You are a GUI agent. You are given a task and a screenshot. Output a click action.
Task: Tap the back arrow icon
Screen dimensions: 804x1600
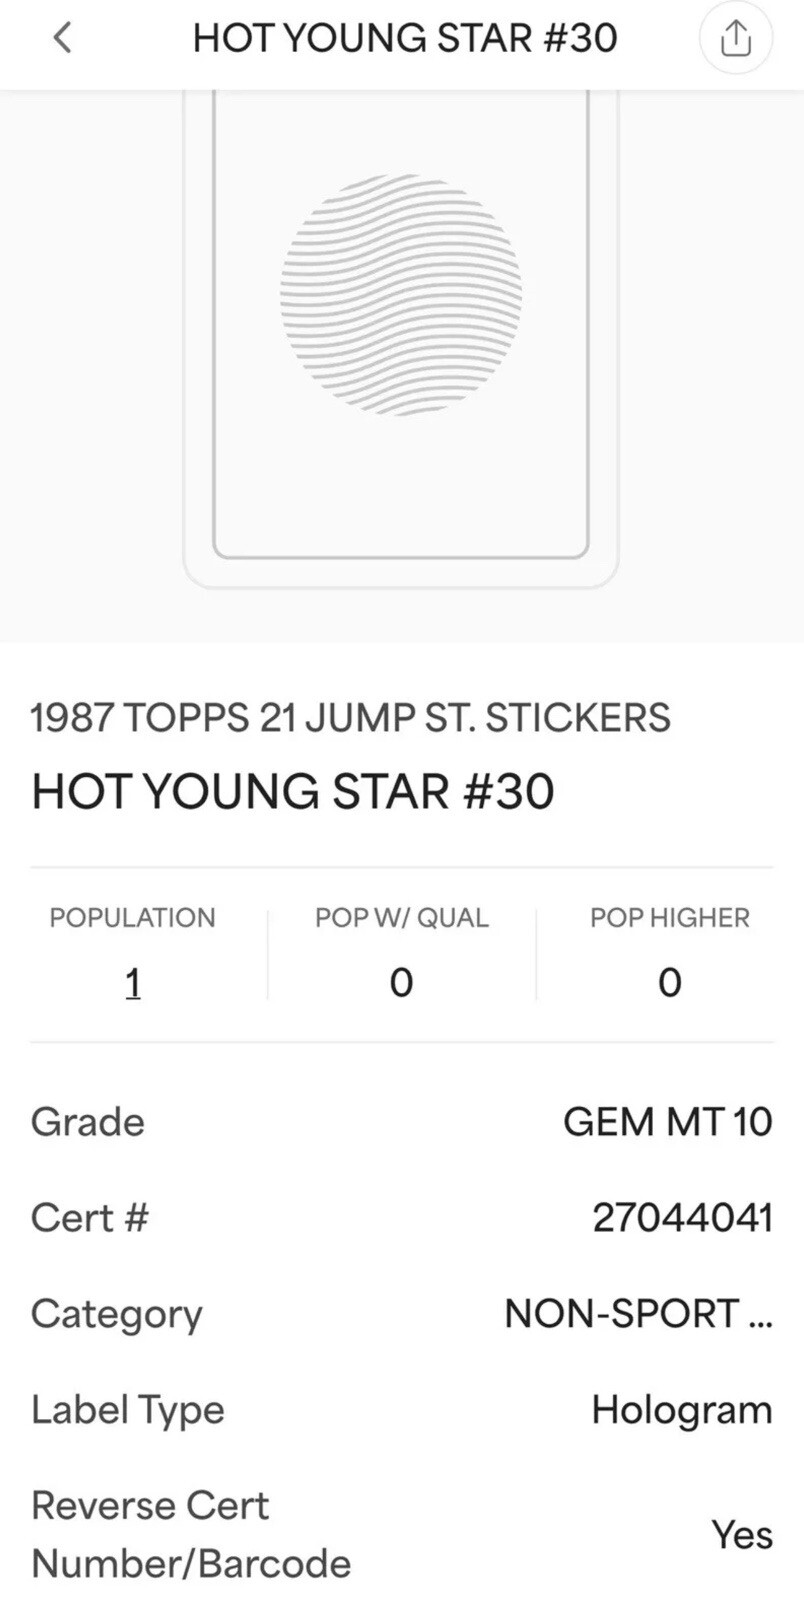[62, 38]
